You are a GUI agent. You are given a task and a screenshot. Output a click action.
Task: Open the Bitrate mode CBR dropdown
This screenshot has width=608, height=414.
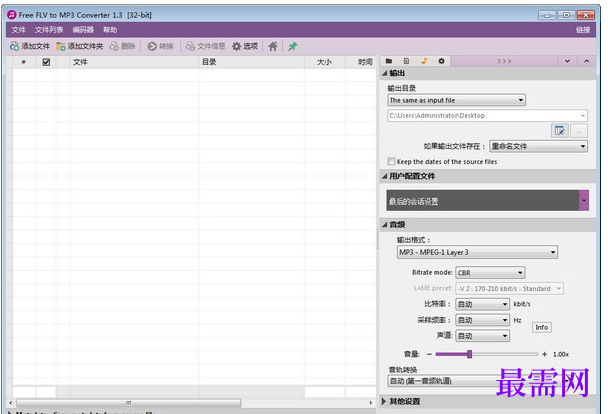(x=490, y=273)
